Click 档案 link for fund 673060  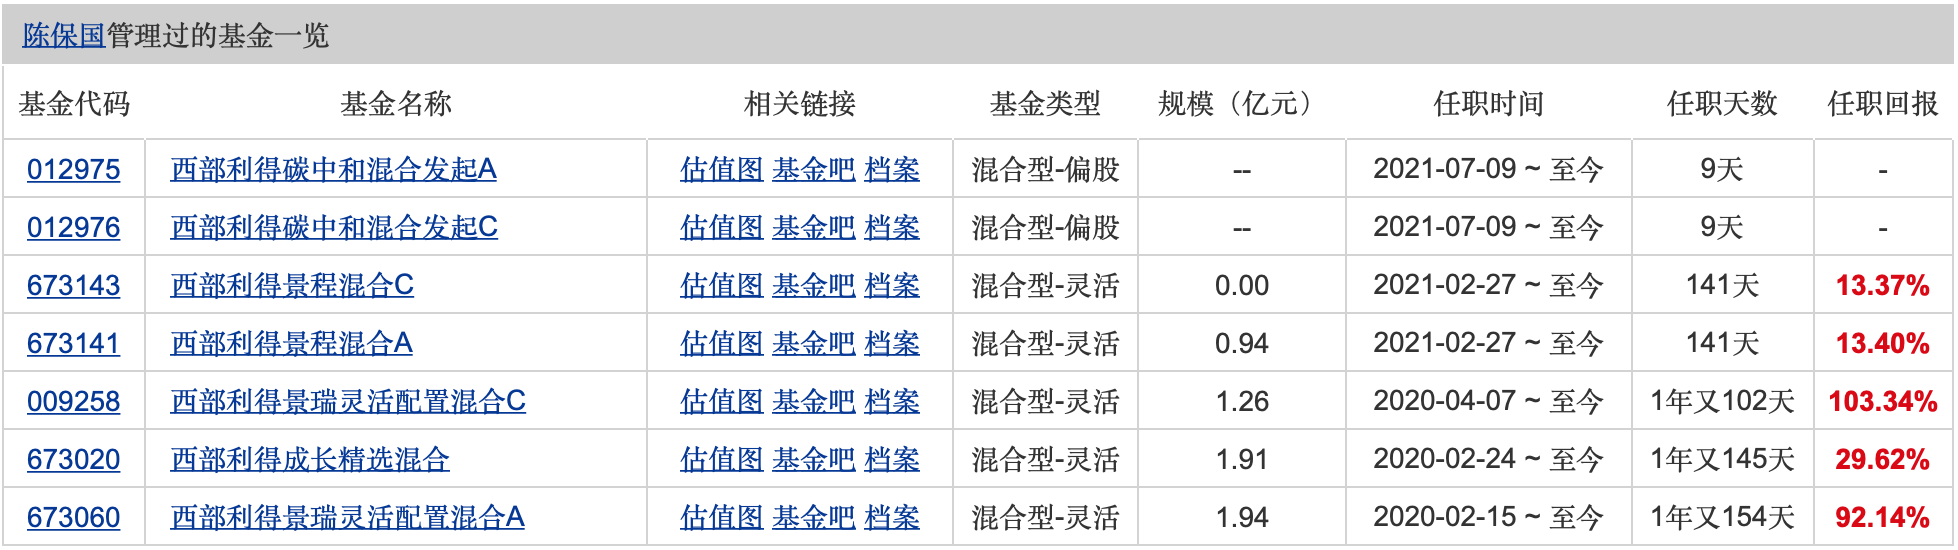pyautogui.click(x=892, y=517)
